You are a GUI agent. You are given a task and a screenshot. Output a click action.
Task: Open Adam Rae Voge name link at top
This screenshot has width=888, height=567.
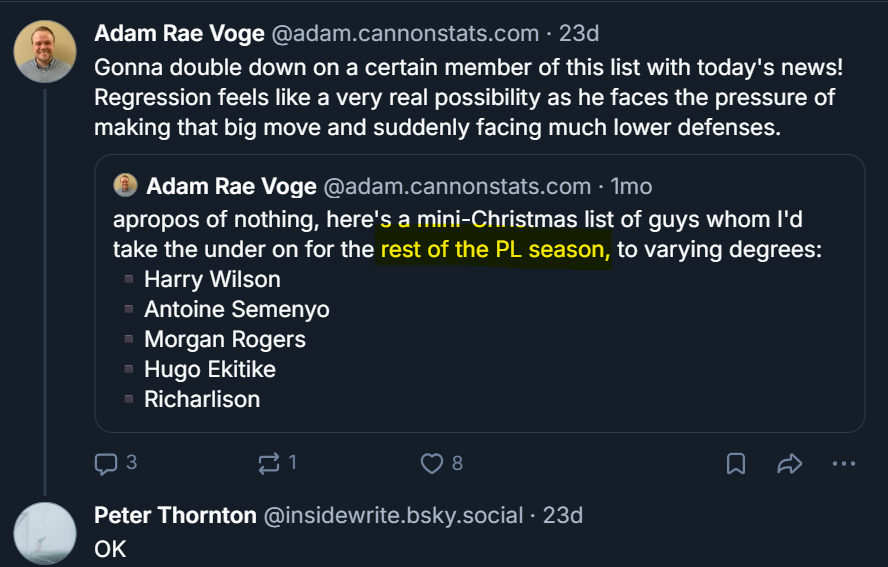177,33
